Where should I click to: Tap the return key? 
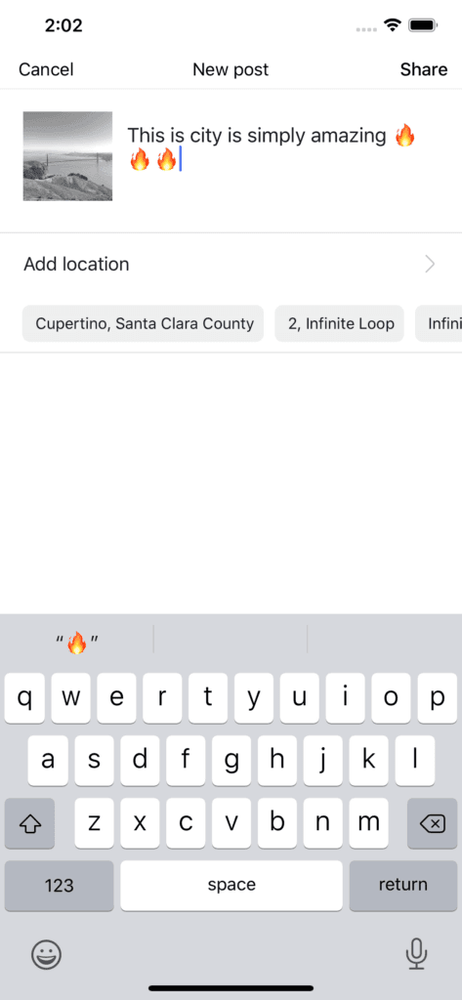pos(403,885)
